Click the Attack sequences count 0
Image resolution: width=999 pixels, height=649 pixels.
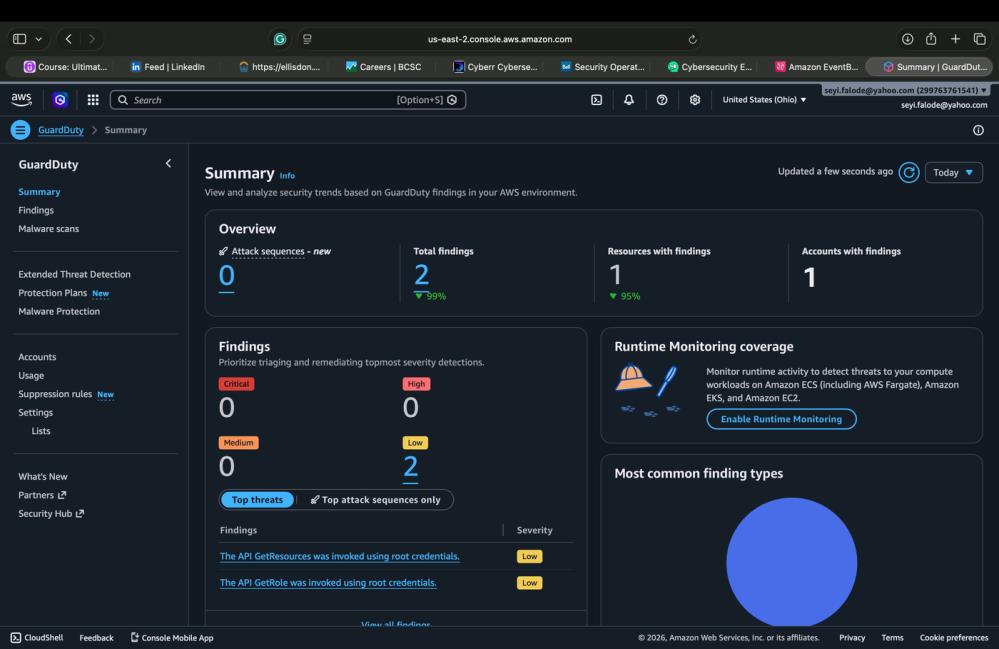226,276
